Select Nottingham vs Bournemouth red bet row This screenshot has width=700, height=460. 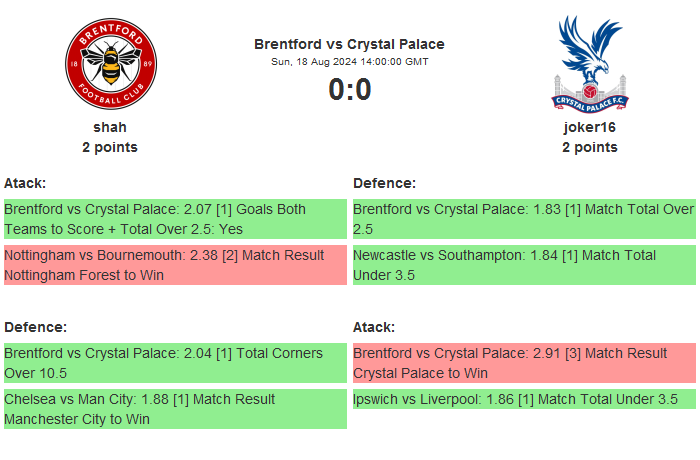[x=175, y=265]
